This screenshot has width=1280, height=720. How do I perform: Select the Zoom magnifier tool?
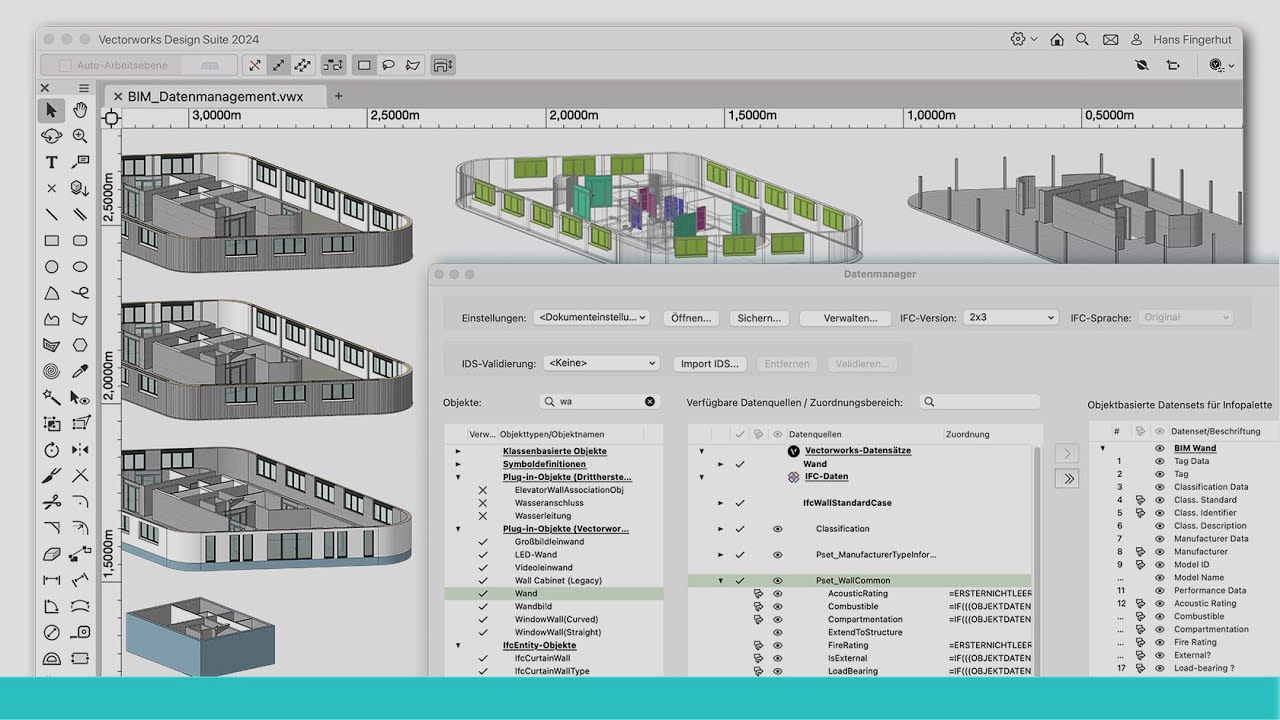pyautogui.click(x=80, y=136)
